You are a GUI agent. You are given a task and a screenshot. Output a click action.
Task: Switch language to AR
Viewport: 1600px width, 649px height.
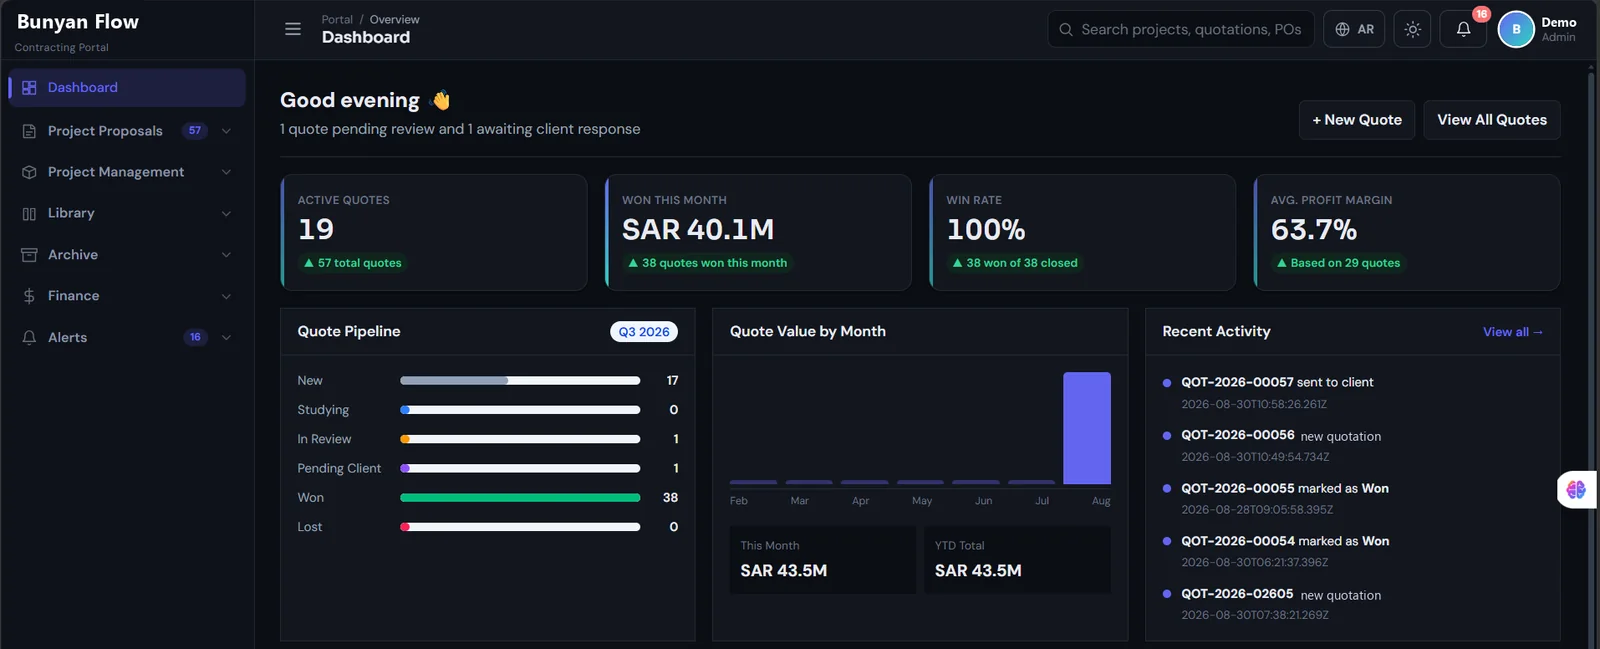point(1354,29)
